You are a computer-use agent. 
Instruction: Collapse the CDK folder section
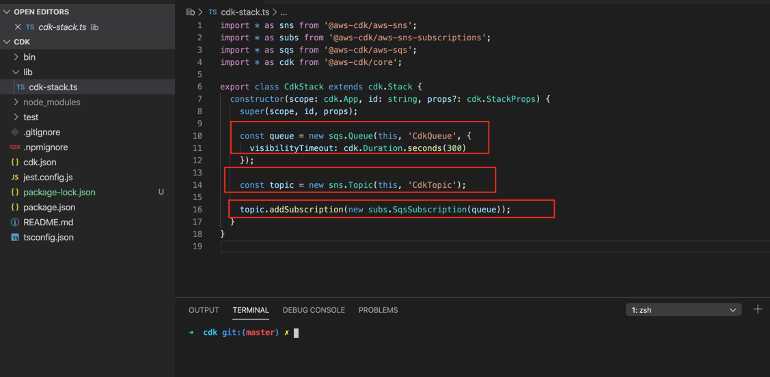point(7,42)
